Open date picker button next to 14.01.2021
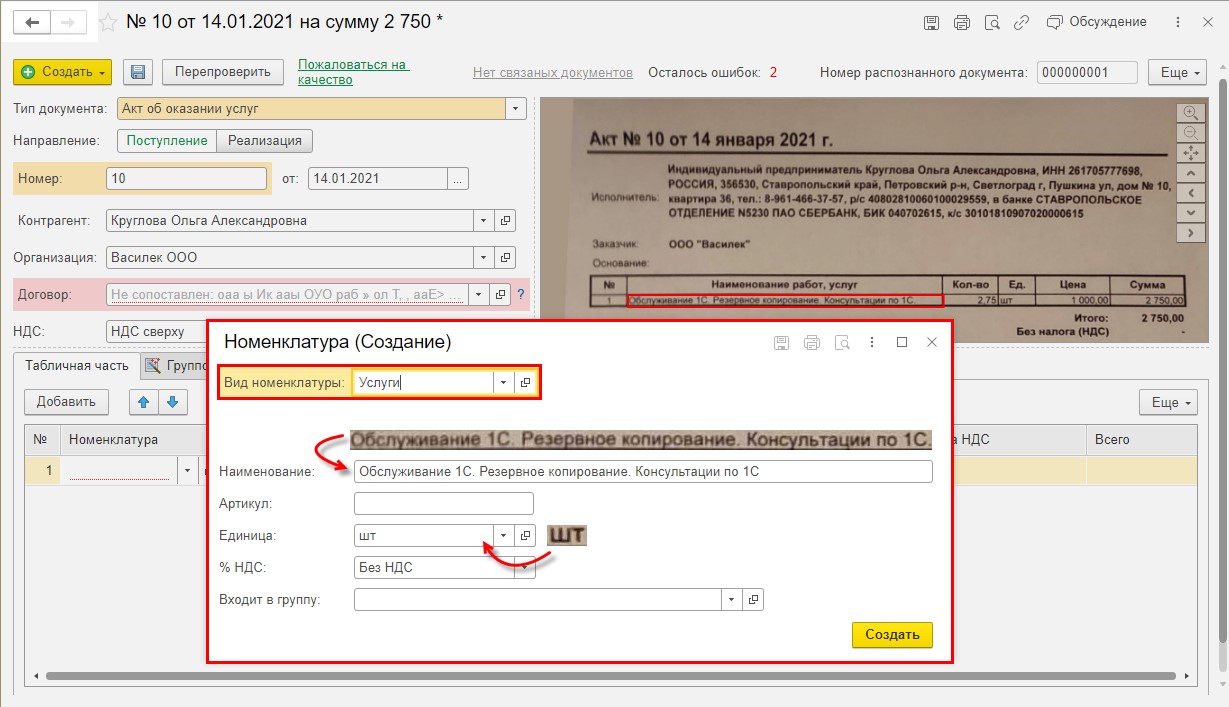This screenshot has height=707, width=1229. (x=458, y=179)
